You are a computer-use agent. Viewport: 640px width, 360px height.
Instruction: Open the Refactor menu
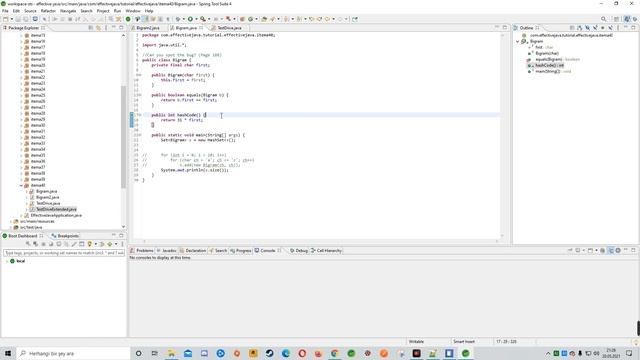tap(48, 11)
